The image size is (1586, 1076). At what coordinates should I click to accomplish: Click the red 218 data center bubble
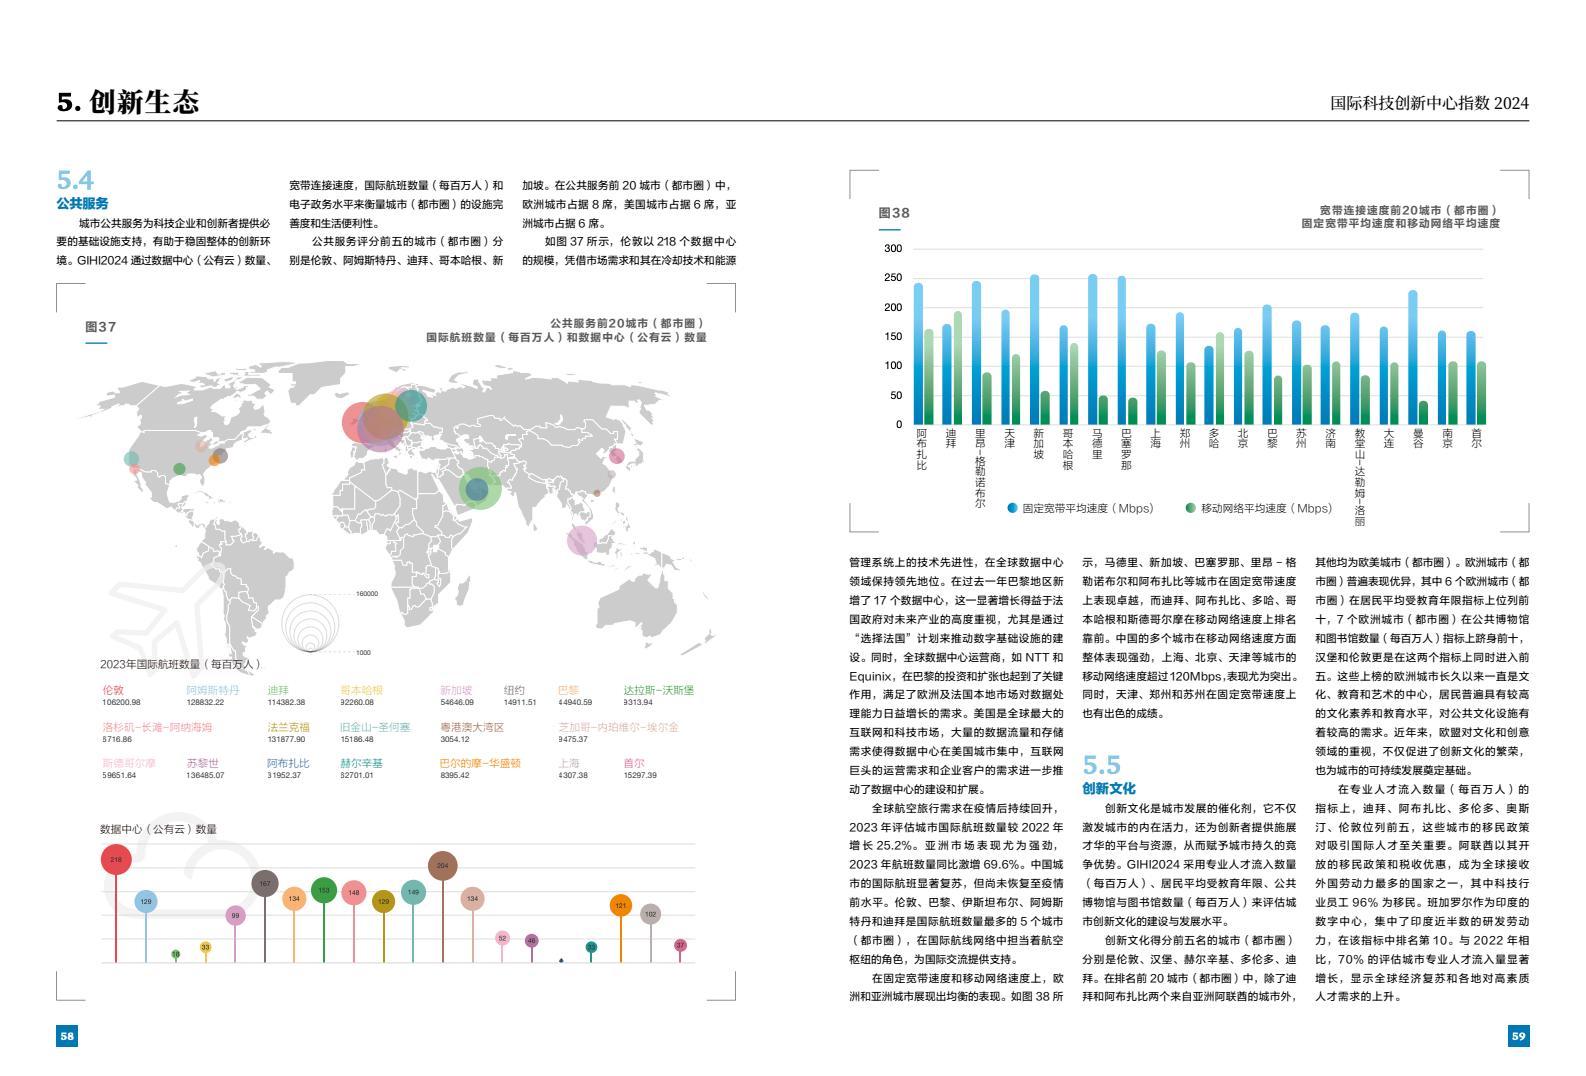point(116,859)
